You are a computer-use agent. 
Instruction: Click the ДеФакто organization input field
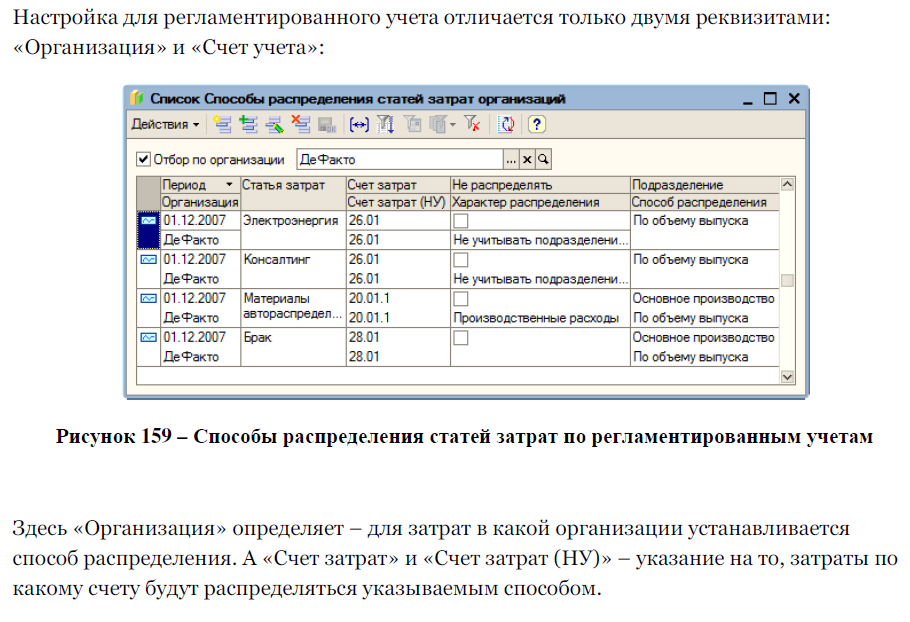click(x=400, y=159)
